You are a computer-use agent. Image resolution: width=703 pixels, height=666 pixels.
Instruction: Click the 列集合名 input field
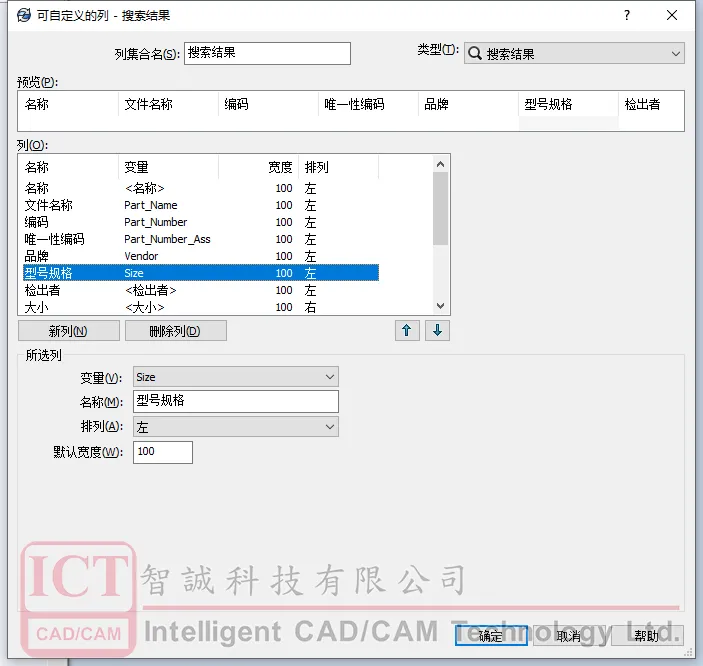pyautogui.click(x=267, y=53)
